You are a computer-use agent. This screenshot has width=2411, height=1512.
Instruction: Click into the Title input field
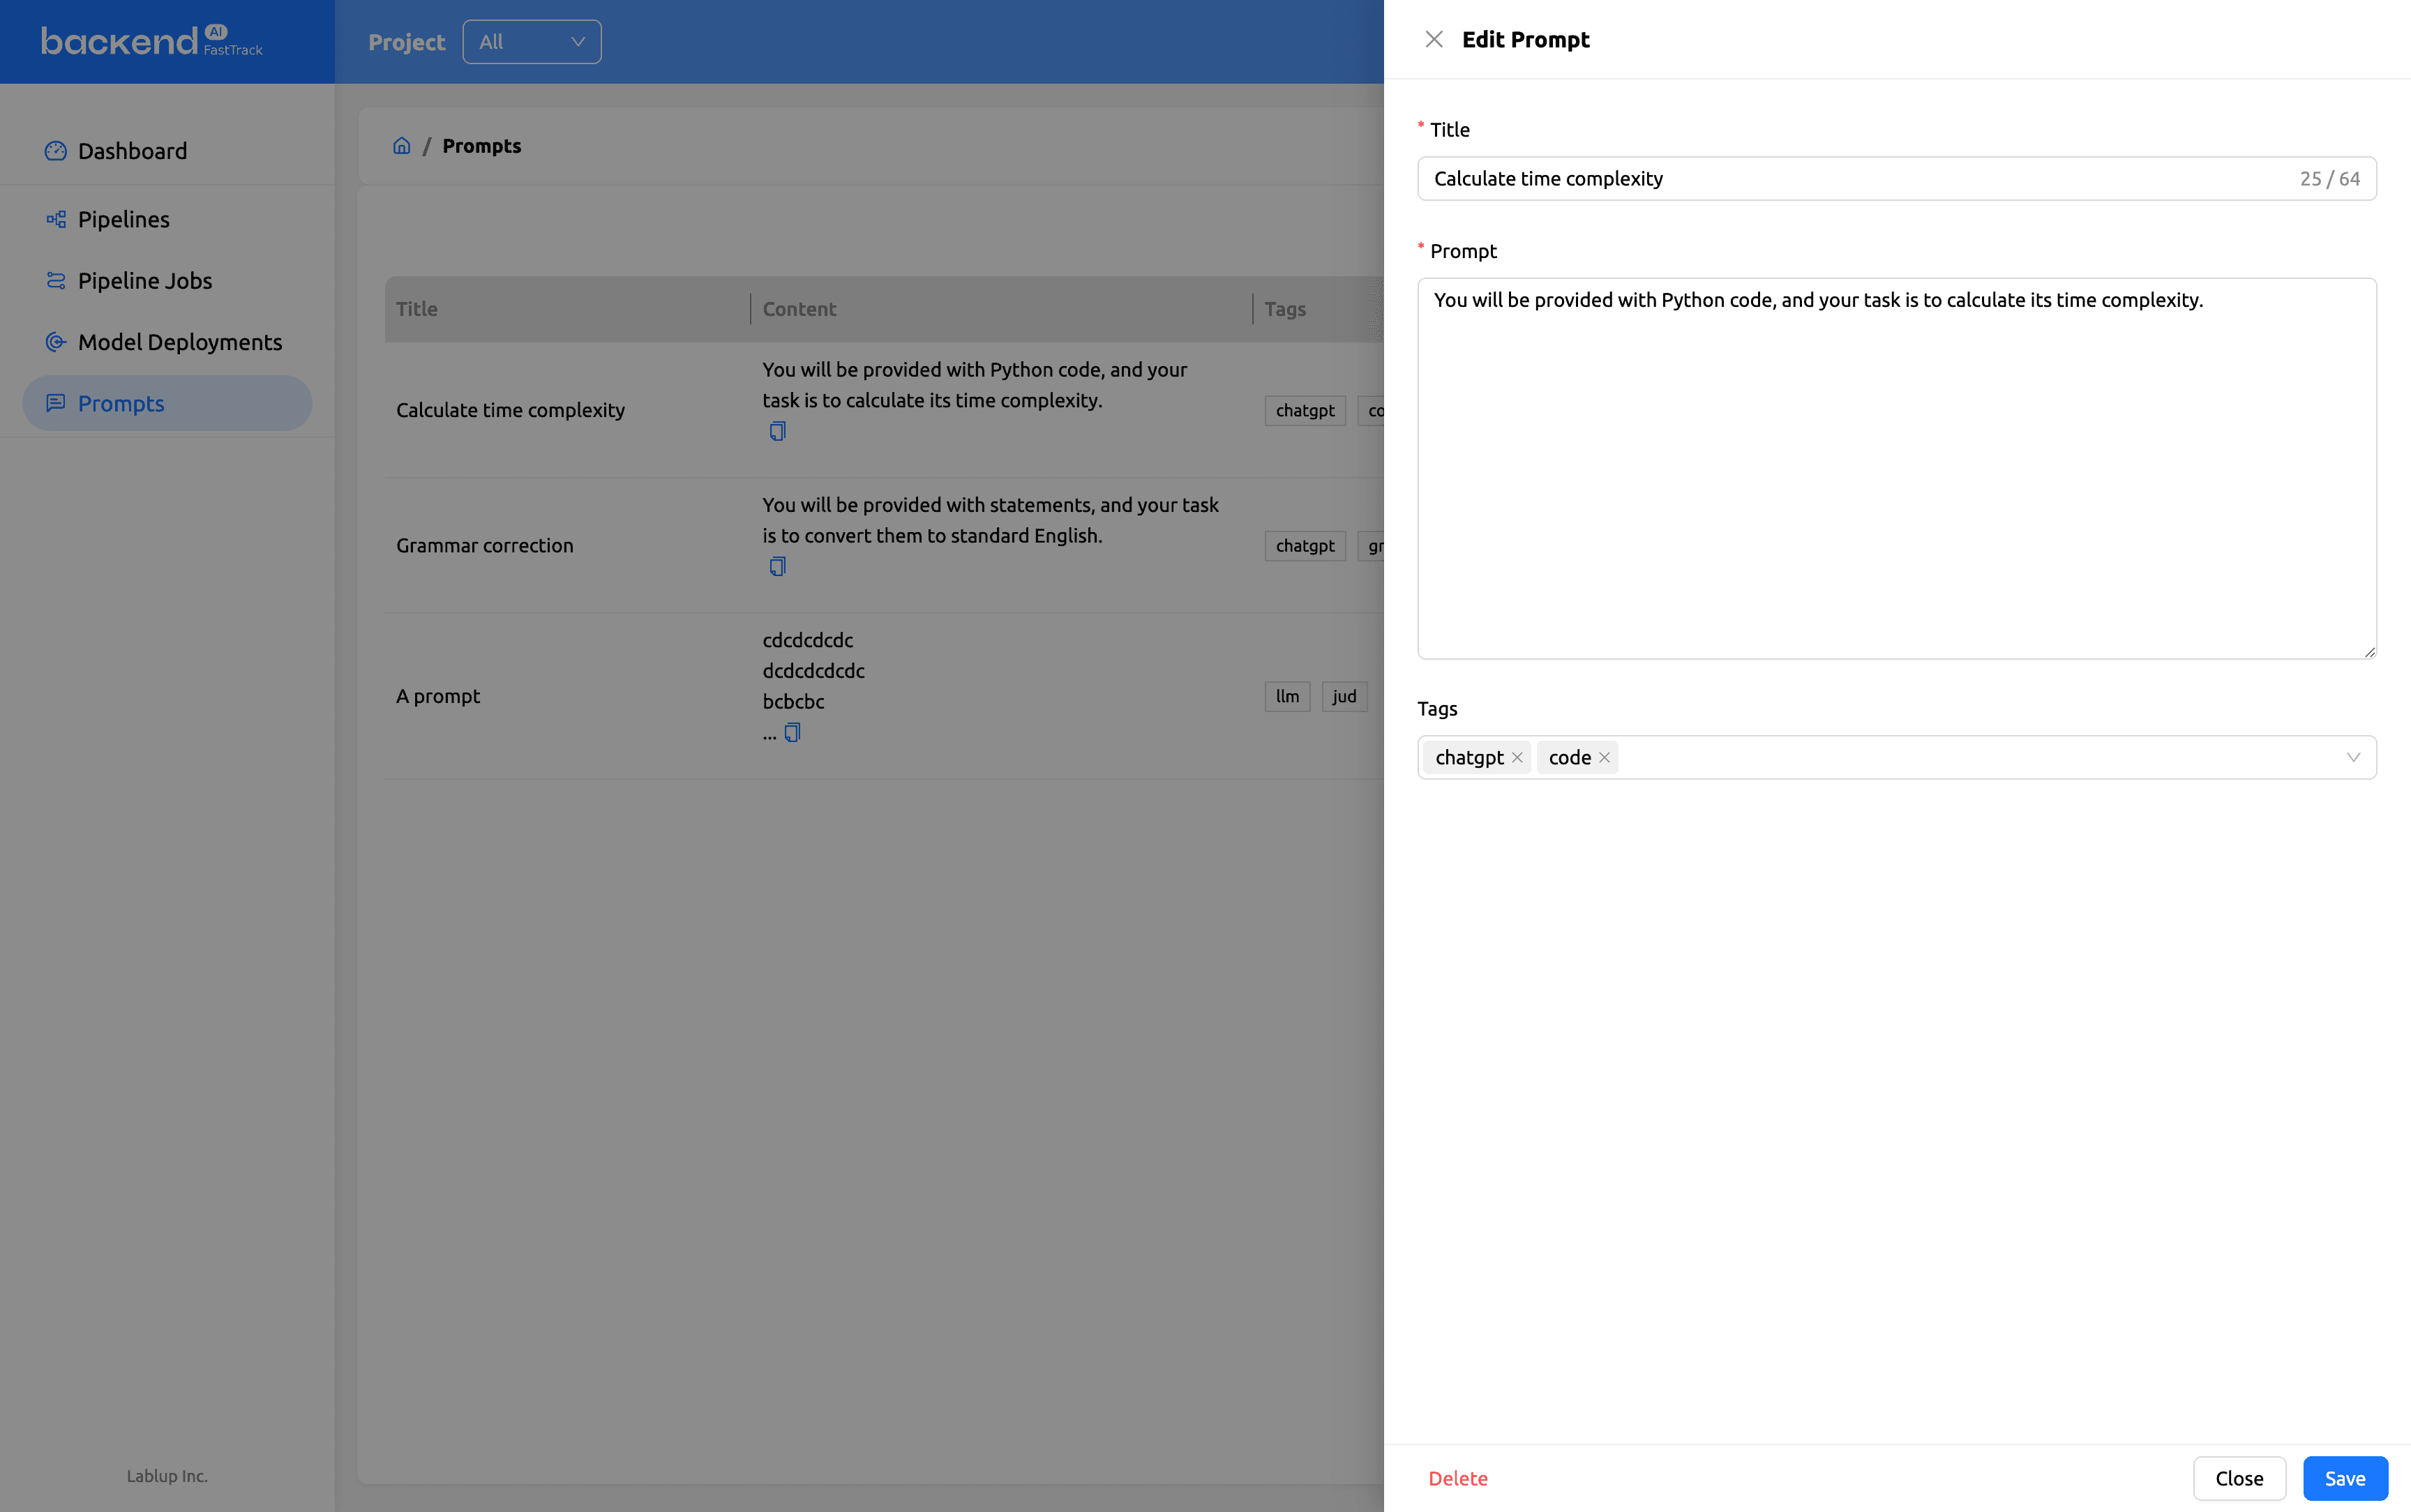[1860, 179]
